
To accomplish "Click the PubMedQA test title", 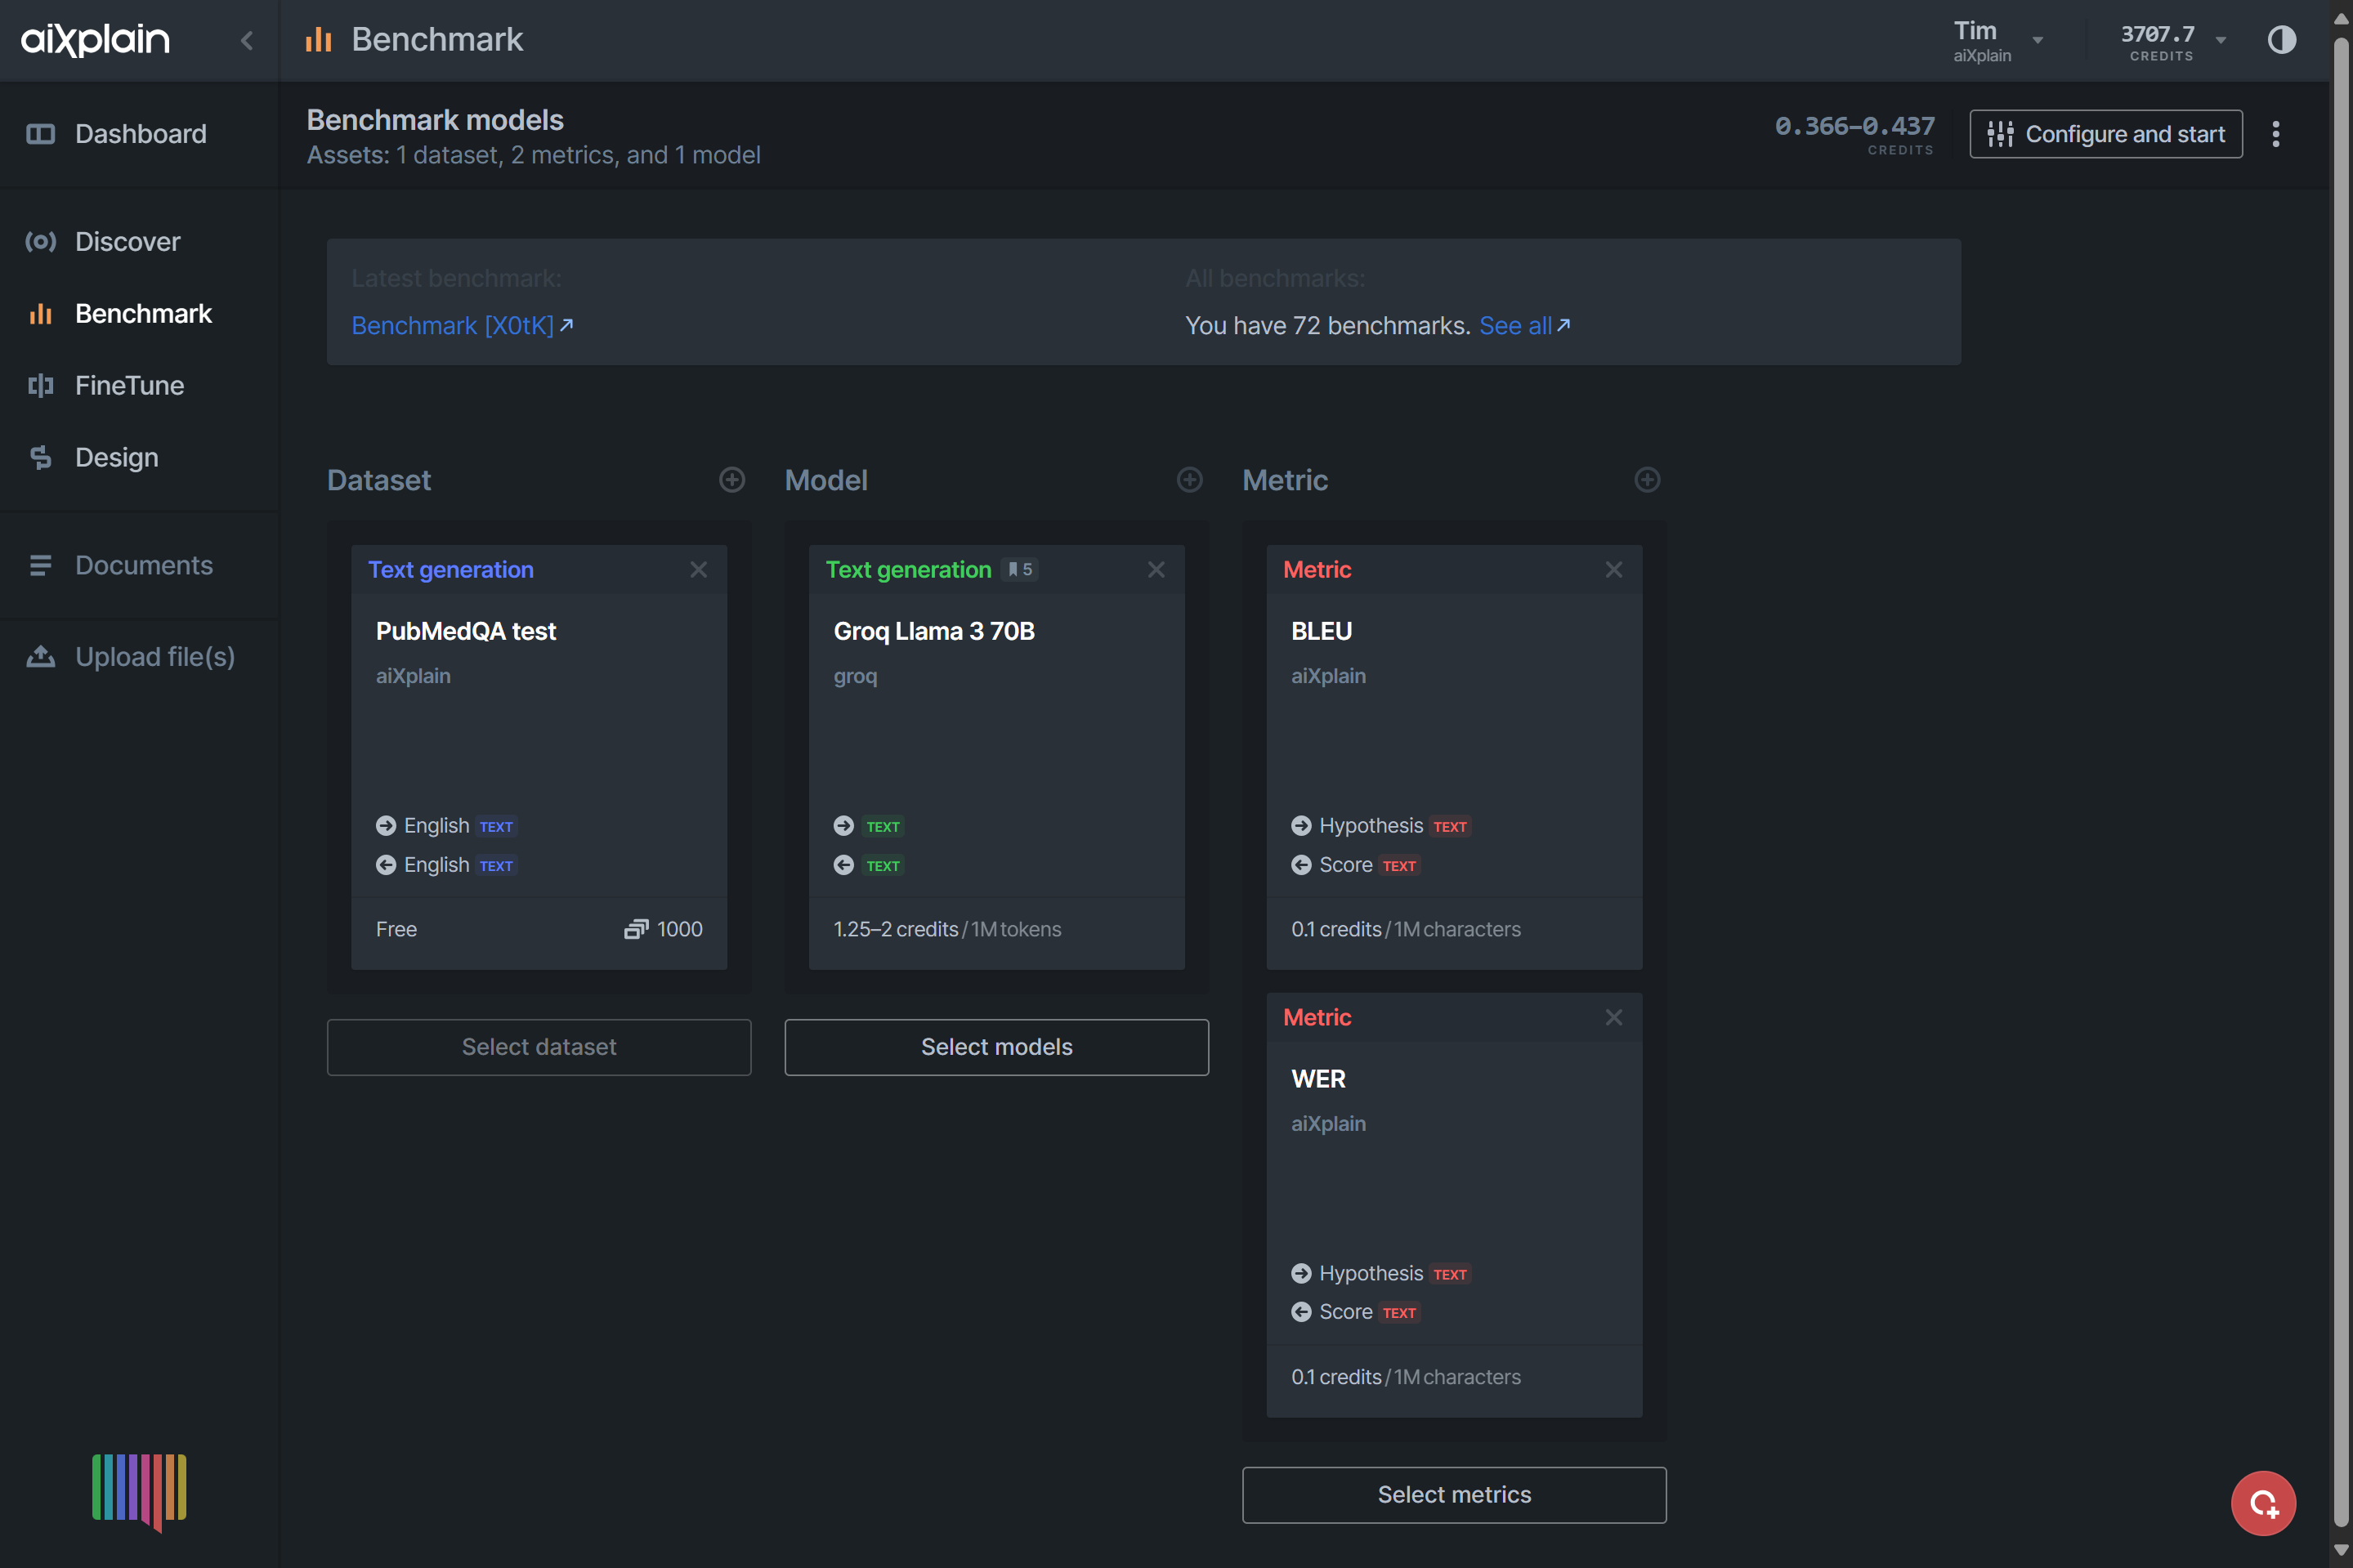I will [465, 631].
